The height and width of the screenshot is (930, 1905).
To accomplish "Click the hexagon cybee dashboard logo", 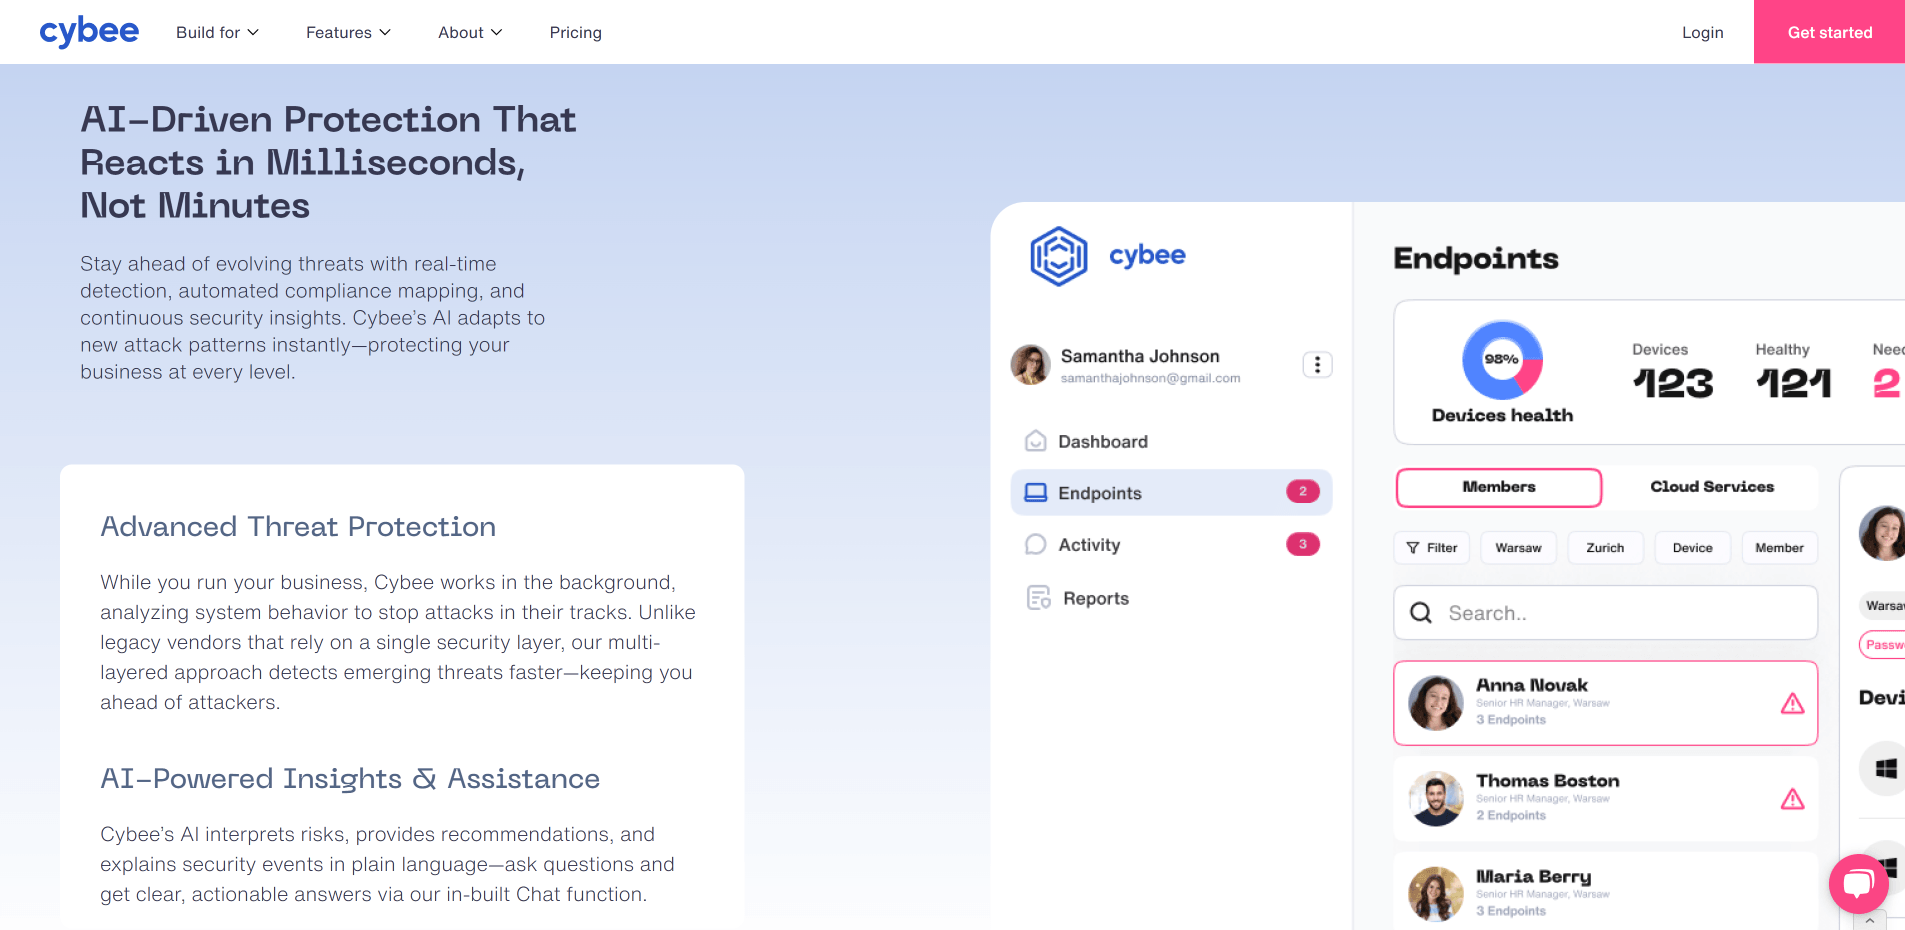I will click(1058, 256).
